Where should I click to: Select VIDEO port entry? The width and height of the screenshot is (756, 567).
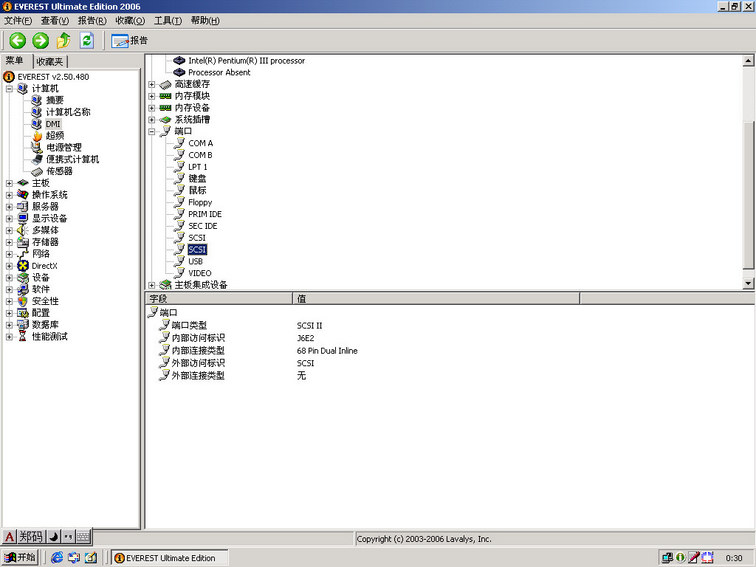[x=200, y=273]
